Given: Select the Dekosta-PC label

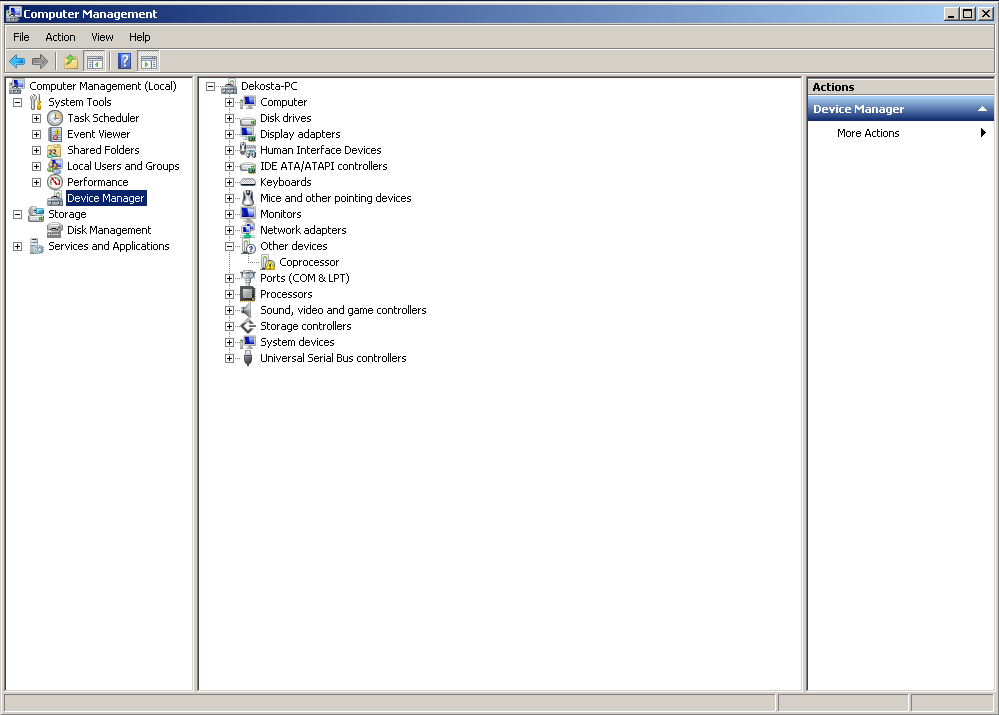Looking at the screenshot, I should (x=269, y=86).
